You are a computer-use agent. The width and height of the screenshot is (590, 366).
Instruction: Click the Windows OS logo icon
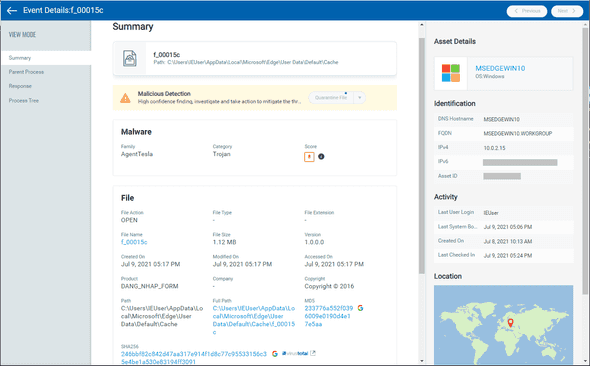click(x=451, y=73)
